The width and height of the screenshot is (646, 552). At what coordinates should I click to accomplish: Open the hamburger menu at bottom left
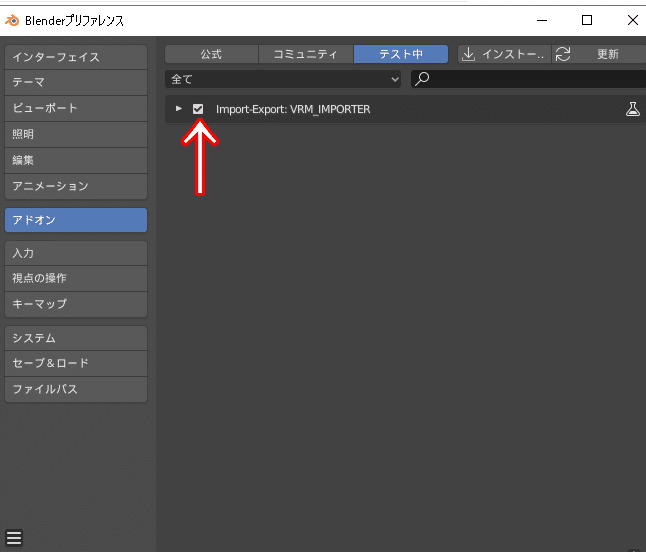click(14, 538)
